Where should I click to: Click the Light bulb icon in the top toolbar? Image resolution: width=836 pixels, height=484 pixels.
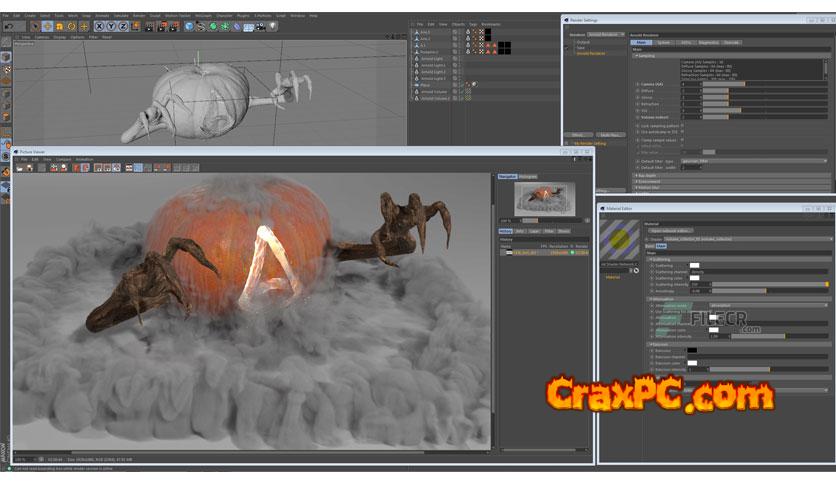[x=272, y=26]
